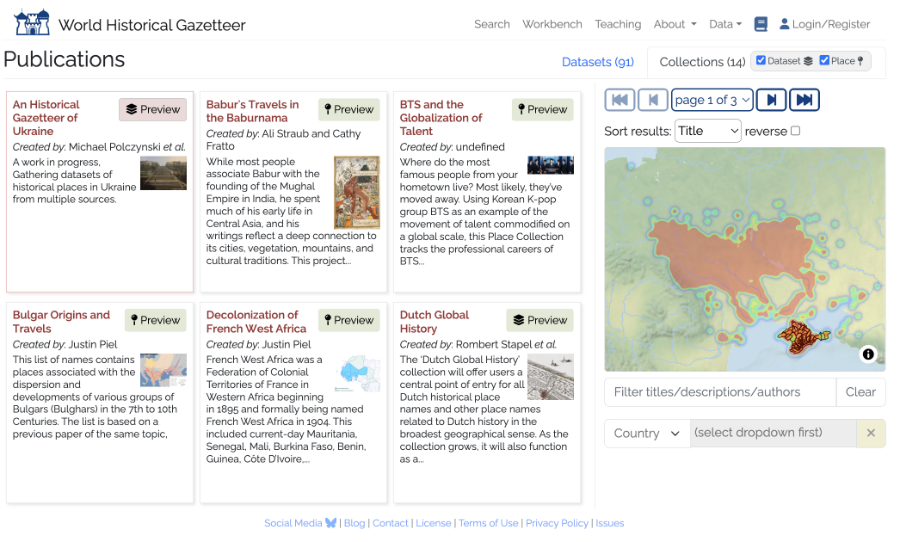Viewport: 900px width, 542px height.
Task: Preview An Historical Gazetteer of Ukraine
Action: tap(153, 110)
